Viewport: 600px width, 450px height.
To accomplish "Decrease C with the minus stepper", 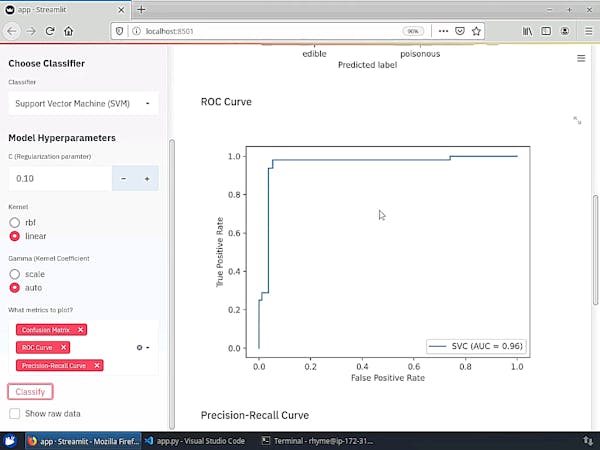I will 123,179.
